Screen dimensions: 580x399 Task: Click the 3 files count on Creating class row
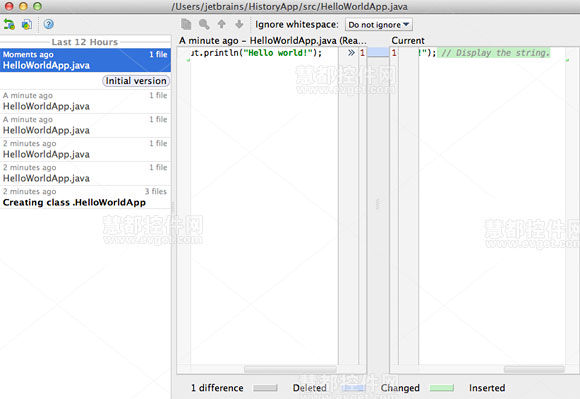pos(156,192)
